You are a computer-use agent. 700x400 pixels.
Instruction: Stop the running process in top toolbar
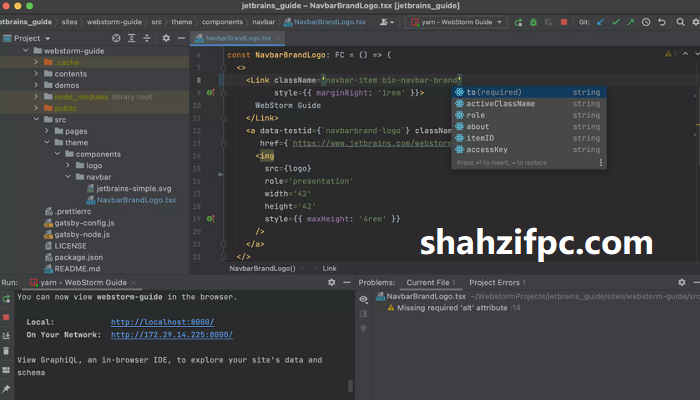(564, 22)
